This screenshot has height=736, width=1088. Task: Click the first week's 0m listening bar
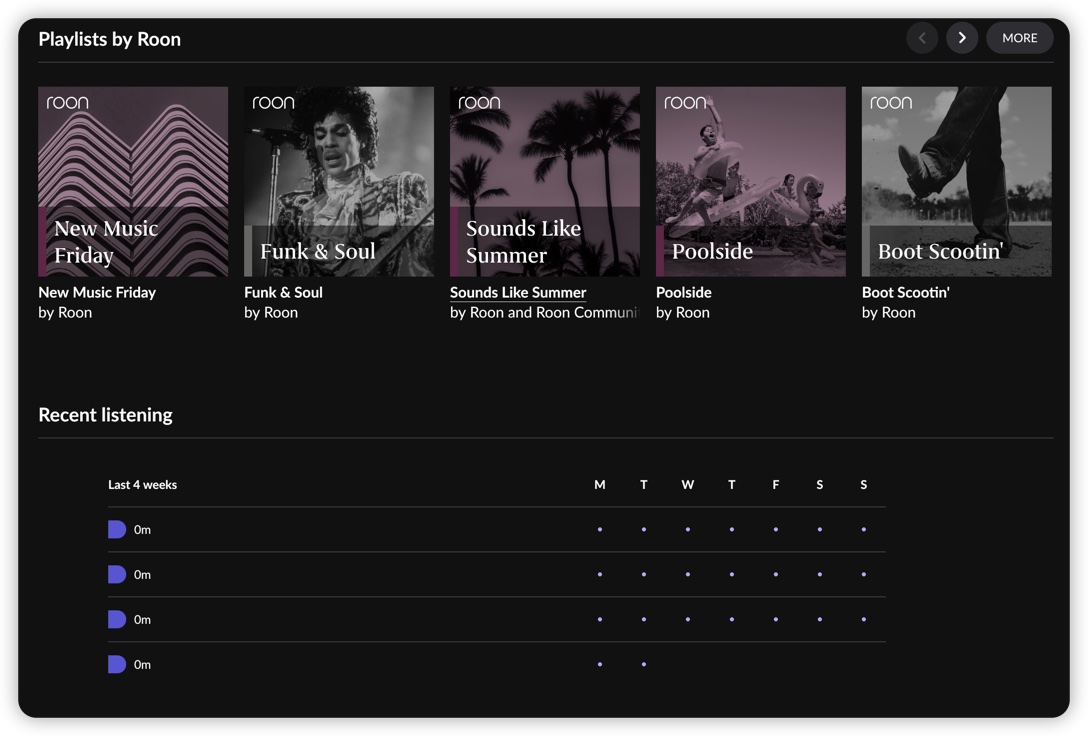(x=117, y=529)
